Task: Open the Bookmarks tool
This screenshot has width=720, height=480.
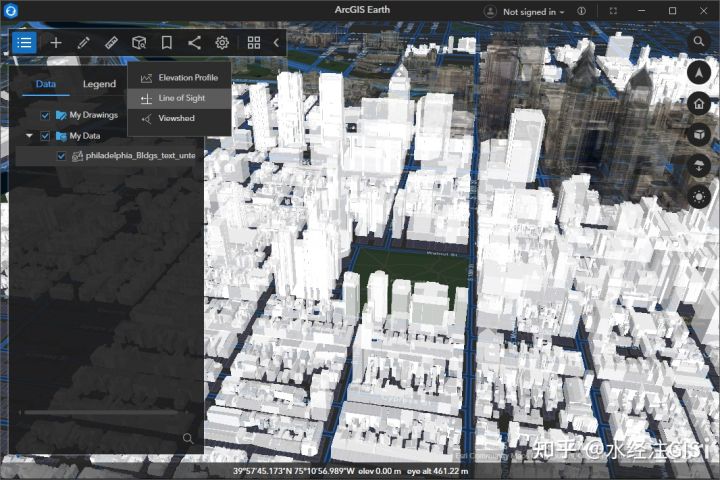Action: click(x=167, y=43)
